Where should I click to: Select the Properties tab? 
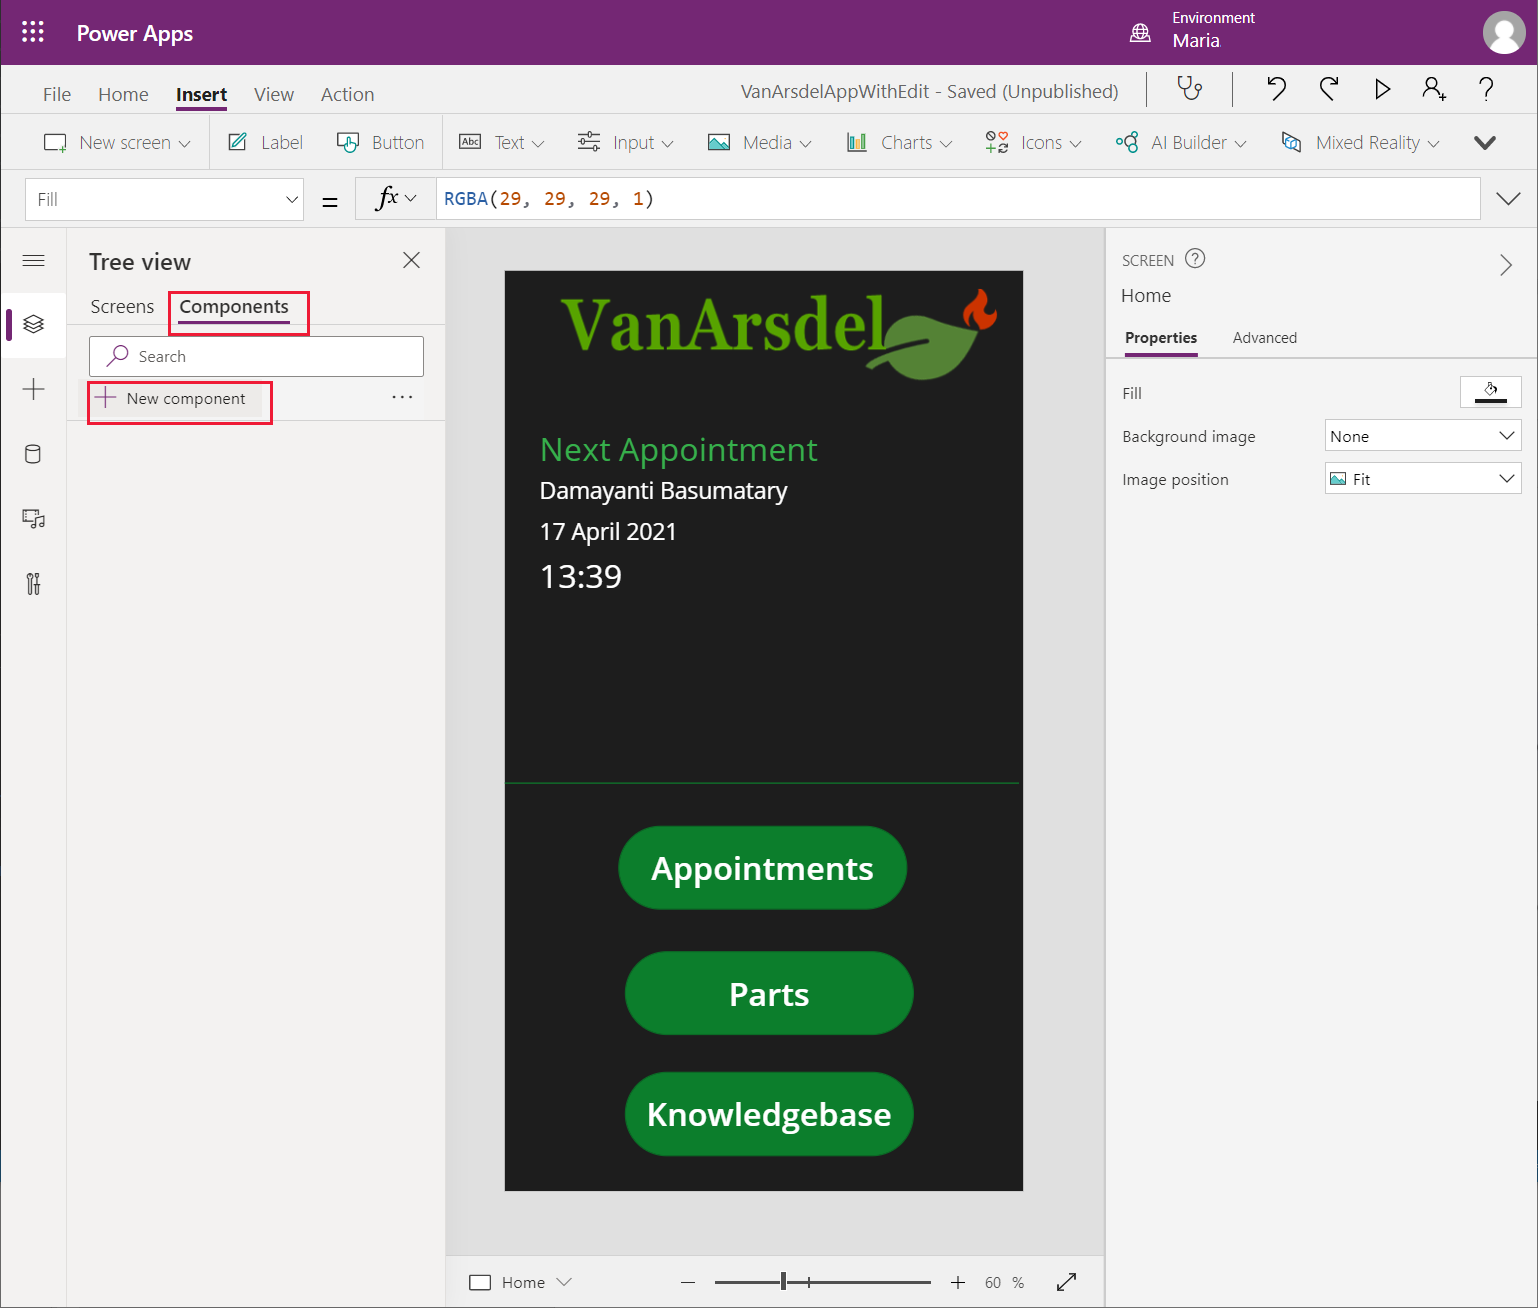tap(1161, 338)
